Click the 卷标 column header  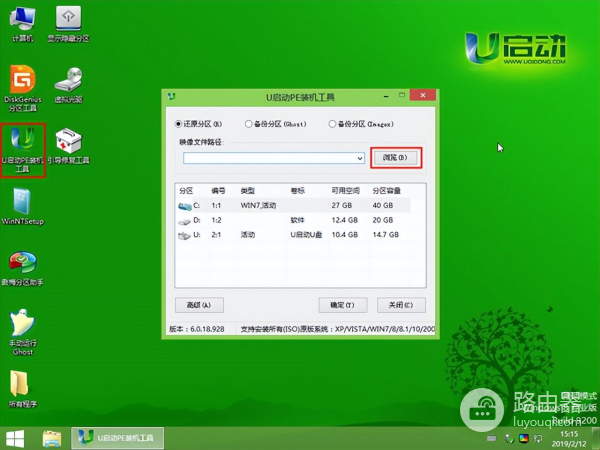point(298,191)
